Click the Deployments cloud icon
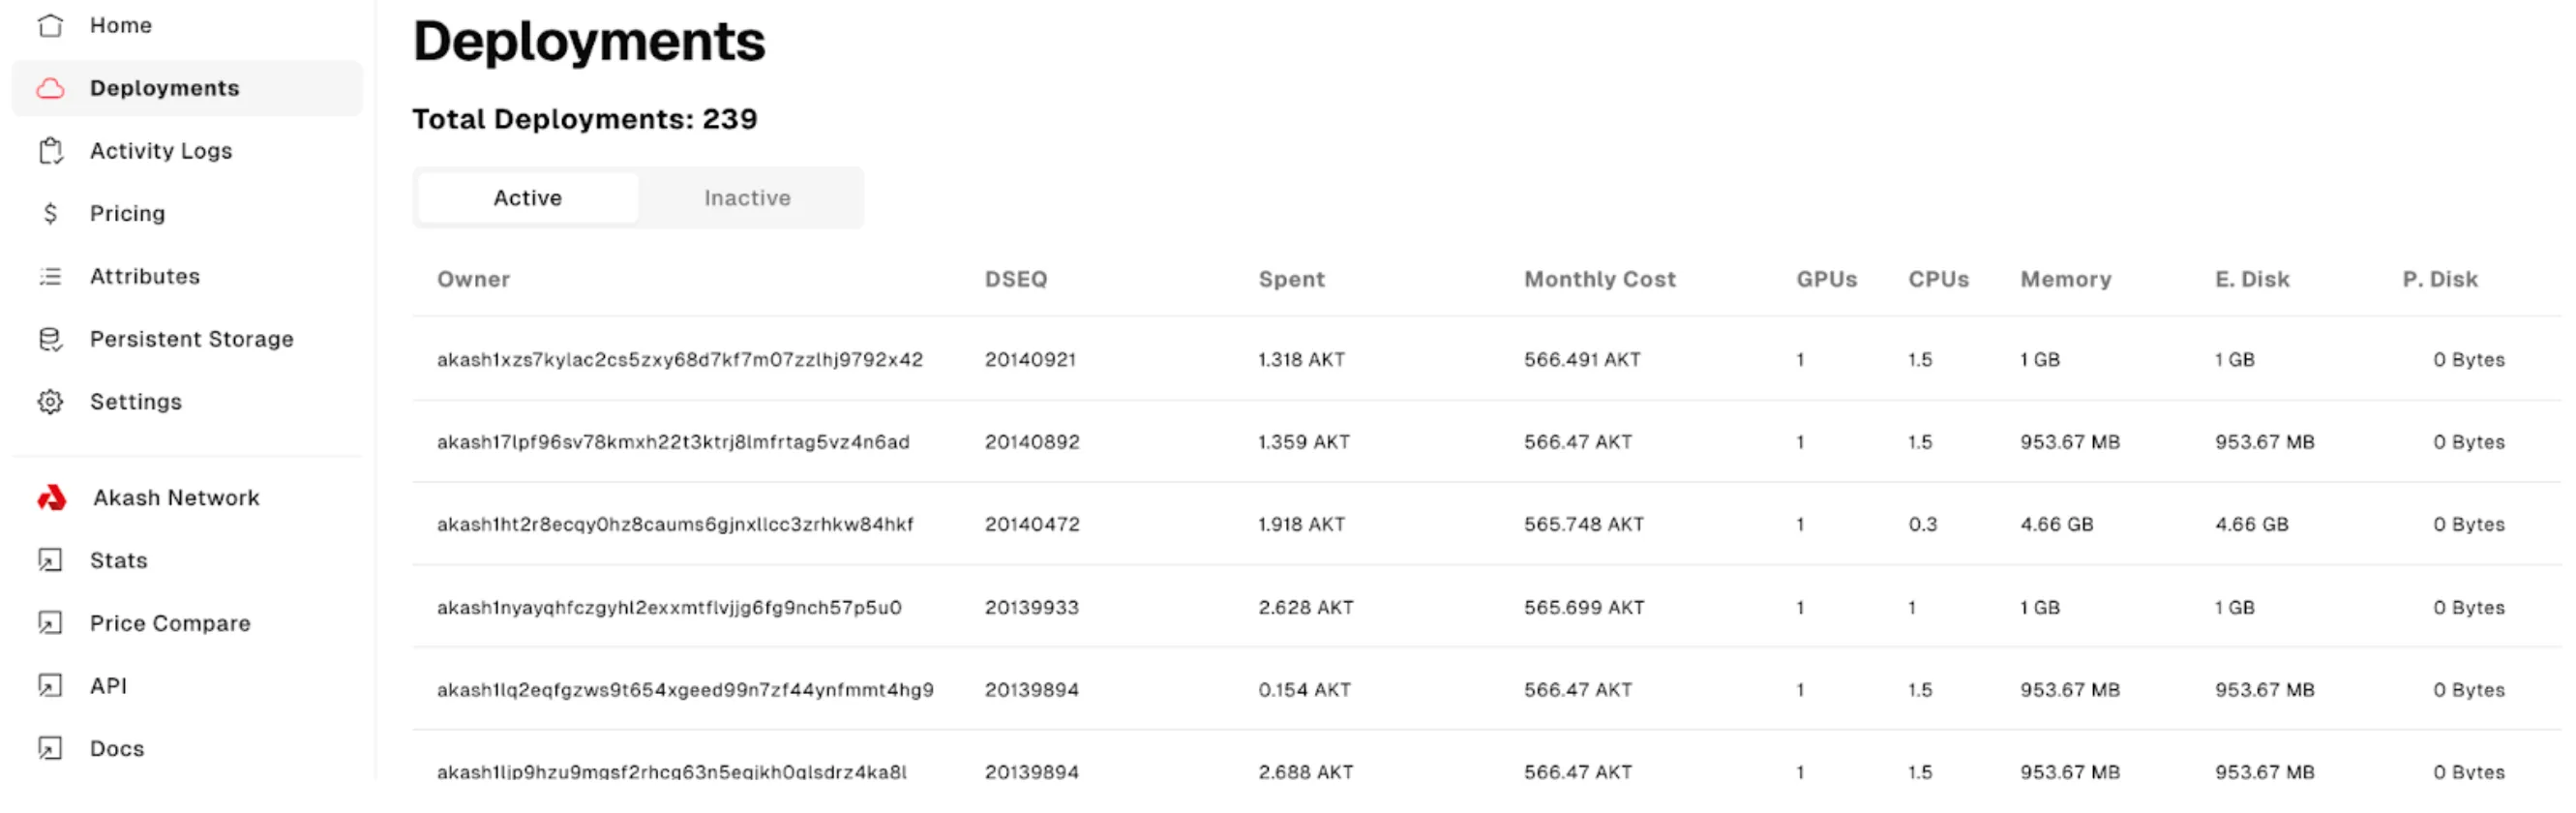The width and height of the screenshot is (2576, 813). coord(50,88)
